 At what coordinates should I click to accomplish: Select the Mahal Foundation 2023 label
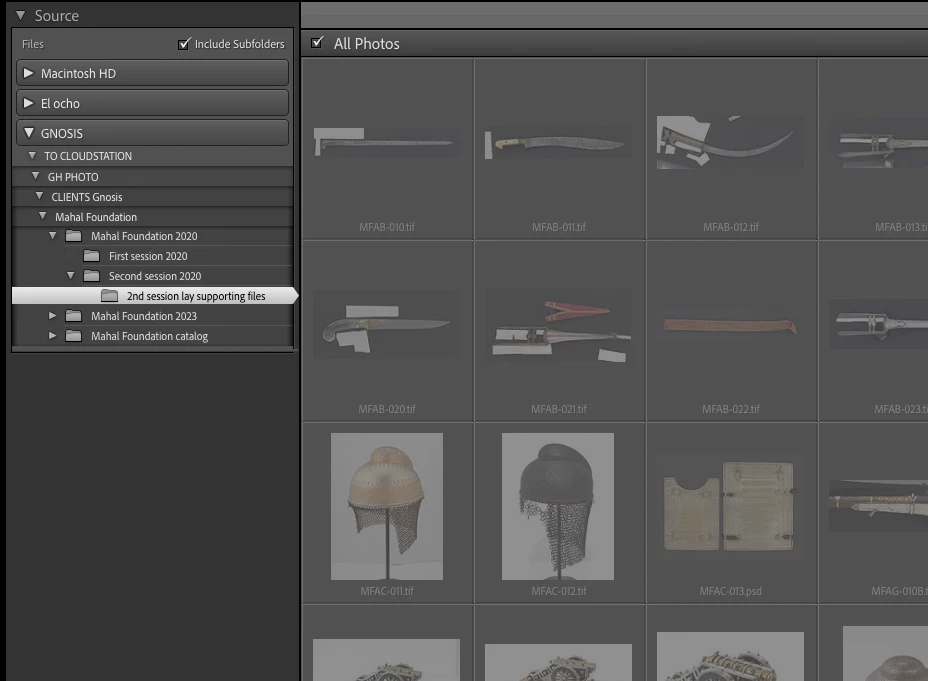pos(144,316)
